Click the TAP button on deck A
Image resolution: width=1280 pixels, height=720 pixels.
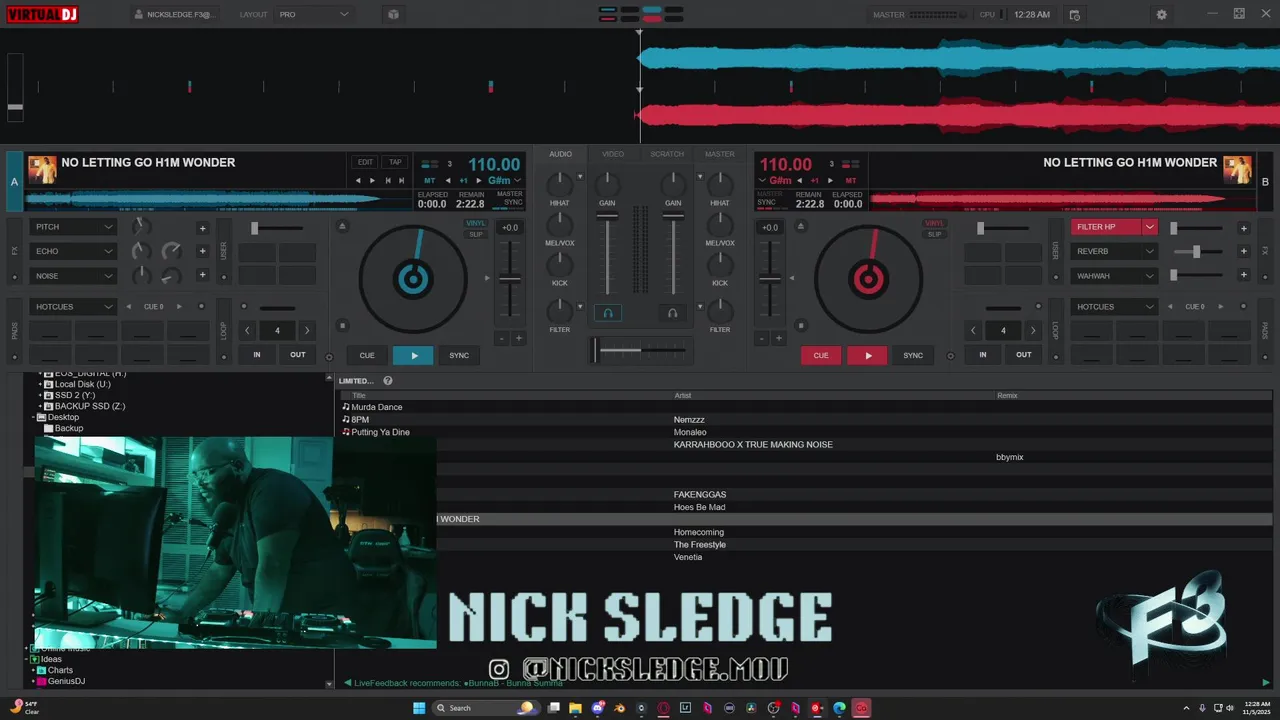tap(395, 162)
